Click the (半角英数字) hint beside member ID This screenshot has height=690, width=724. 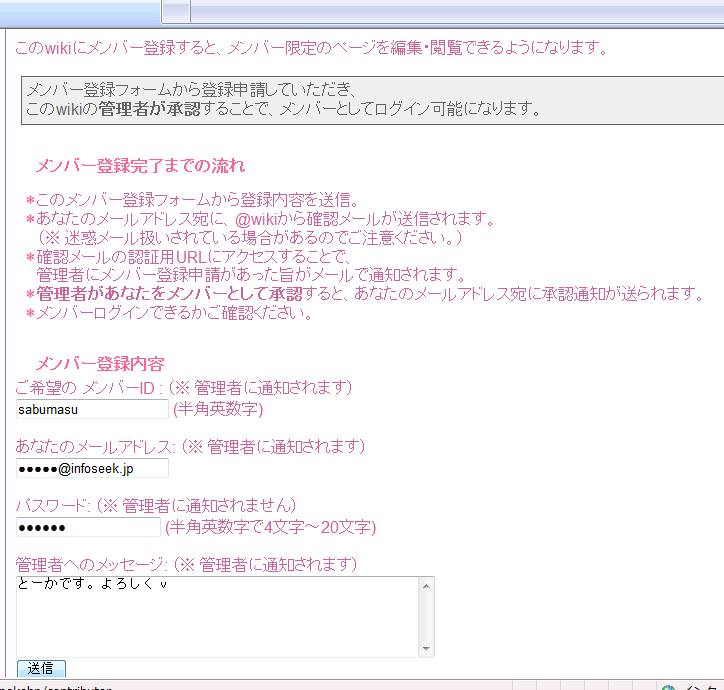[x=218, y=409]
